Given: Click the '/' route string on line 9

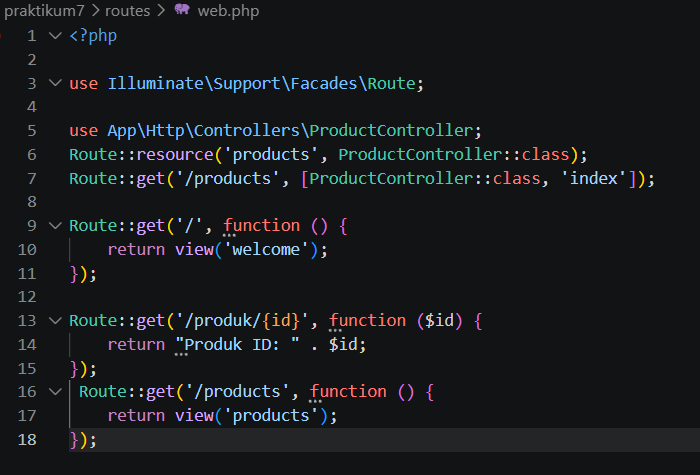Looking at the screenshot, I should [x=189, y=225].
